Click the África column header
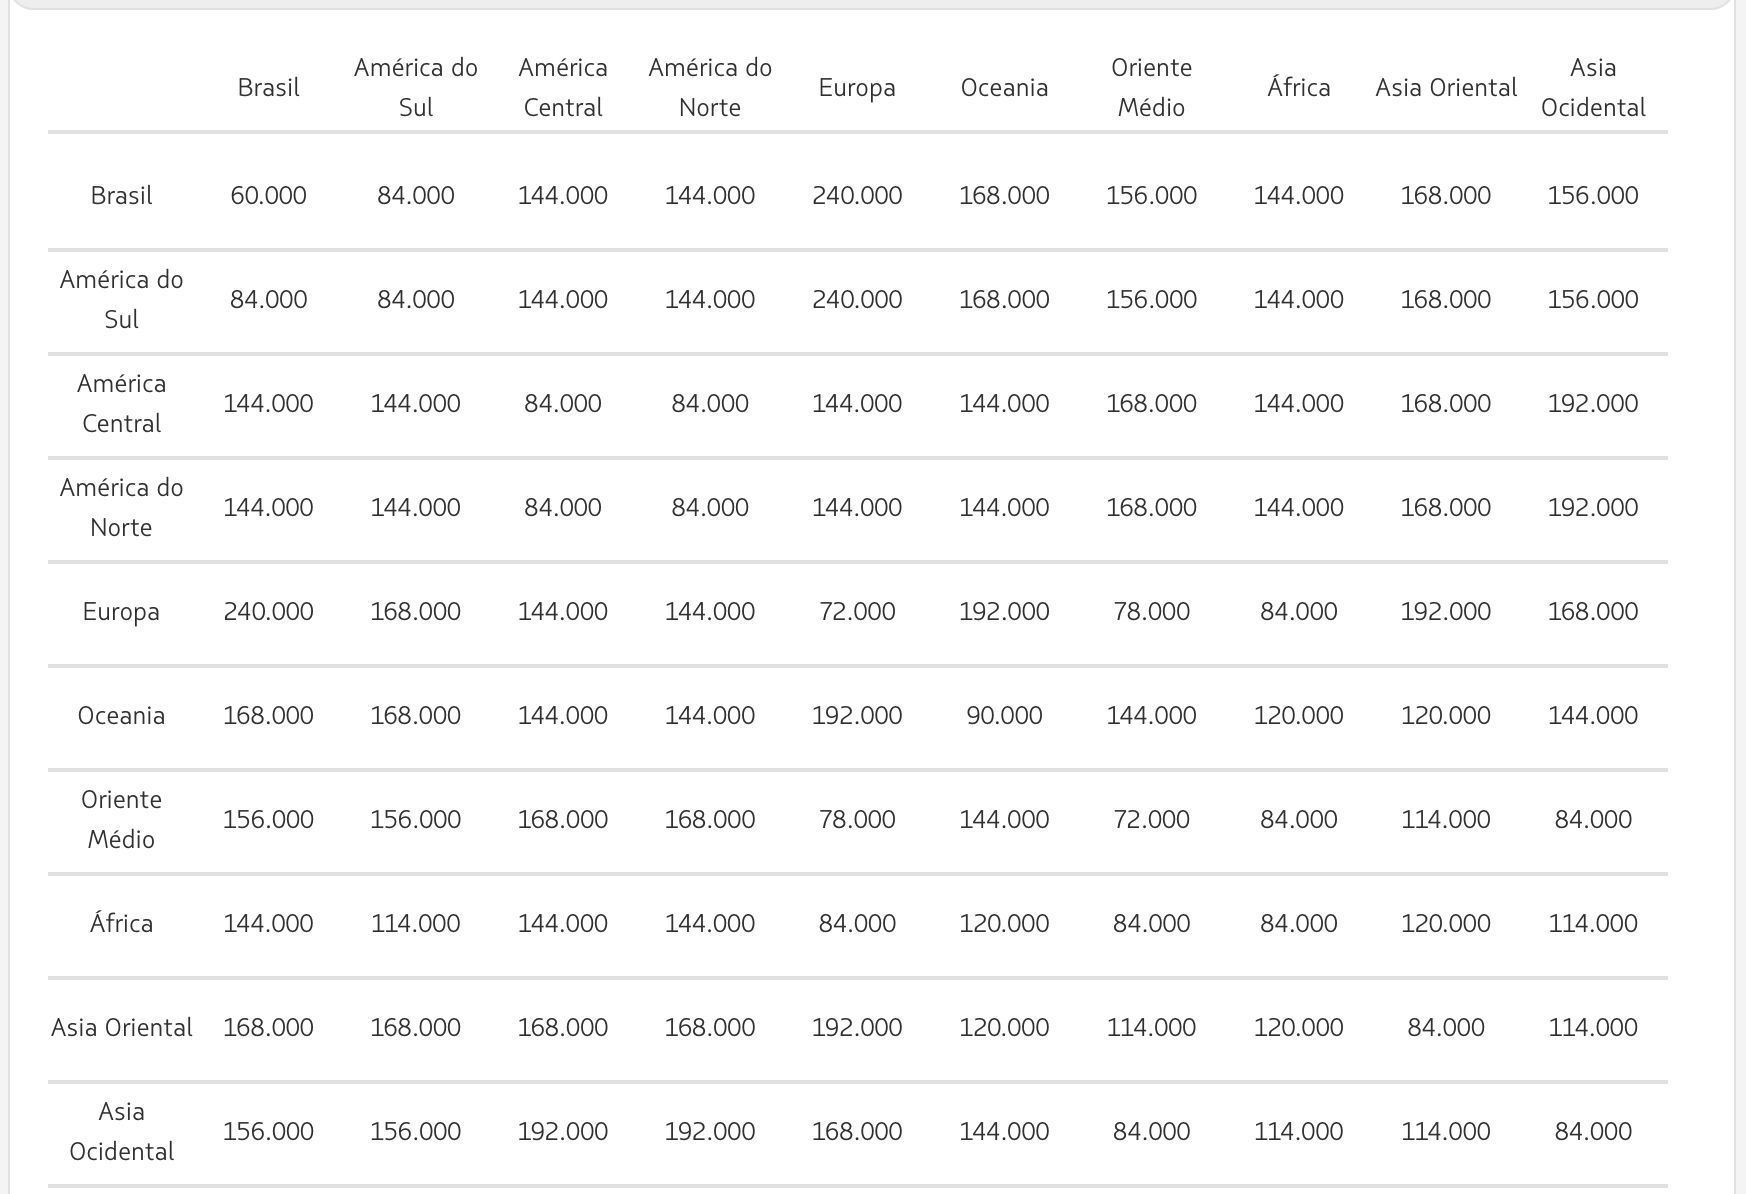Viewport: 1746px width, 1194px height. (1298, 88)
